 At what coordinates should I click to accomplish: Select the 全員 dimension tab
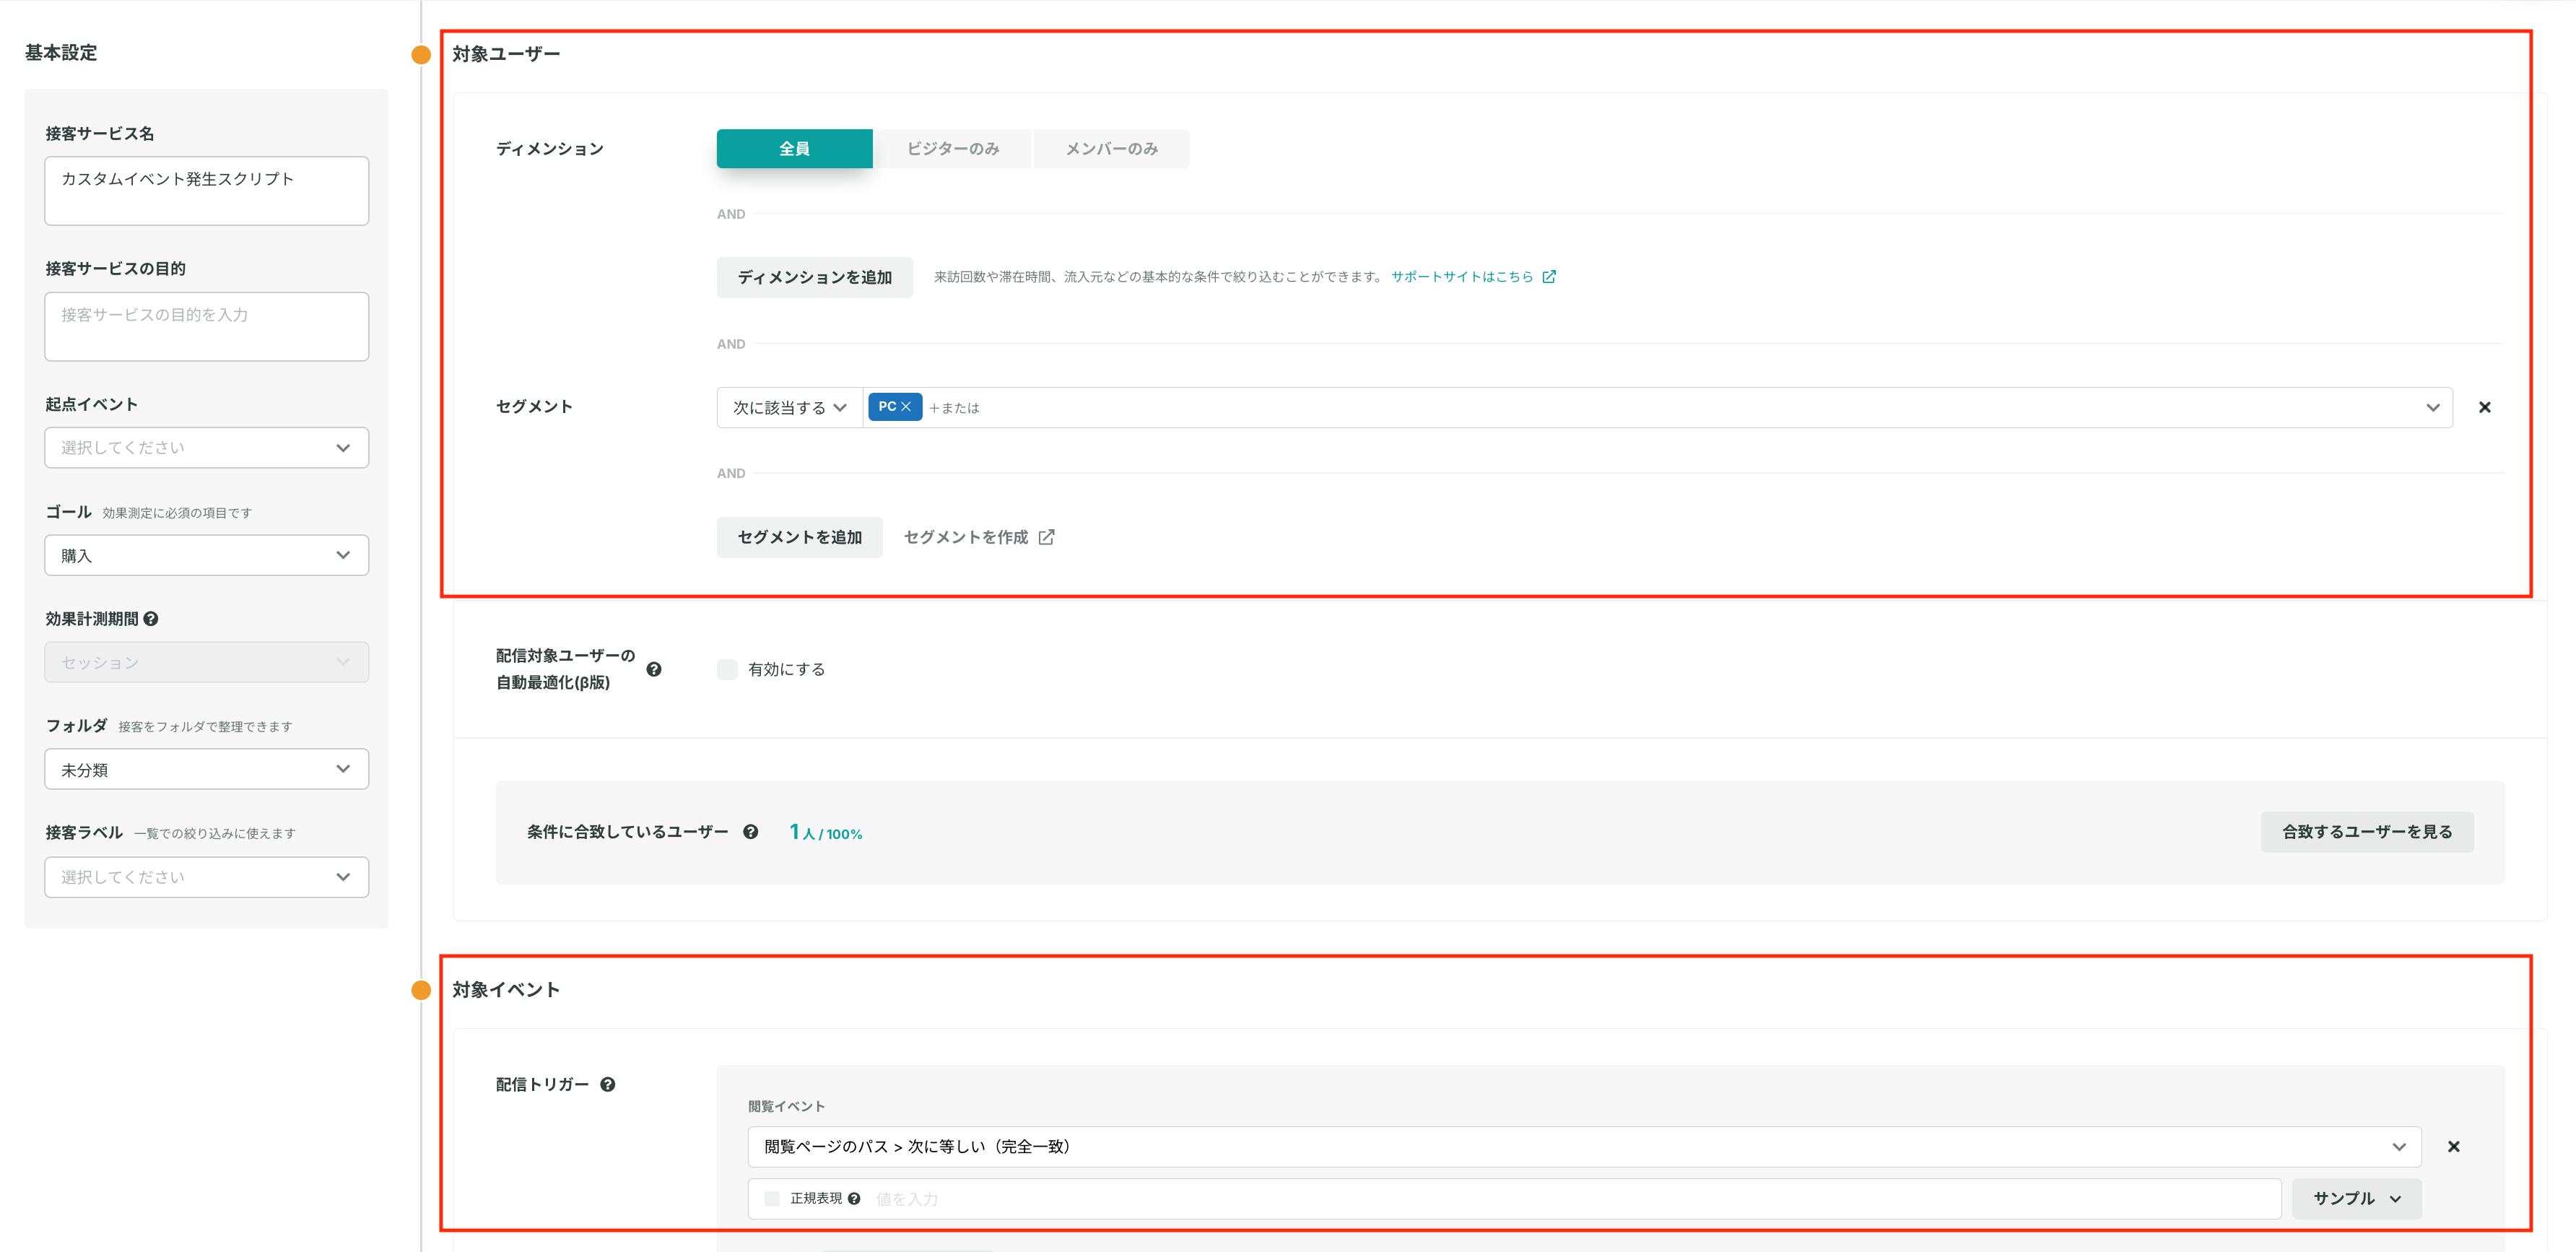point(794,149)
